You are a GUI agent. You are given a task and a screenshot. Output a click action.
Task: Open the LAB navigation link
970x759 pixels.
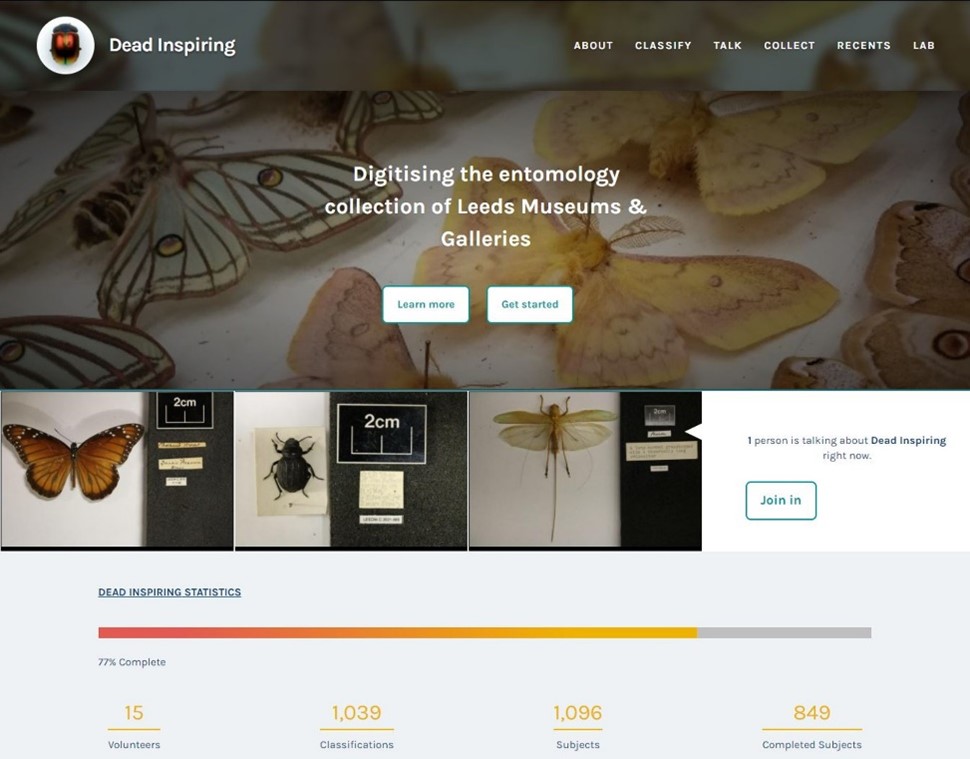pos(924,45)
